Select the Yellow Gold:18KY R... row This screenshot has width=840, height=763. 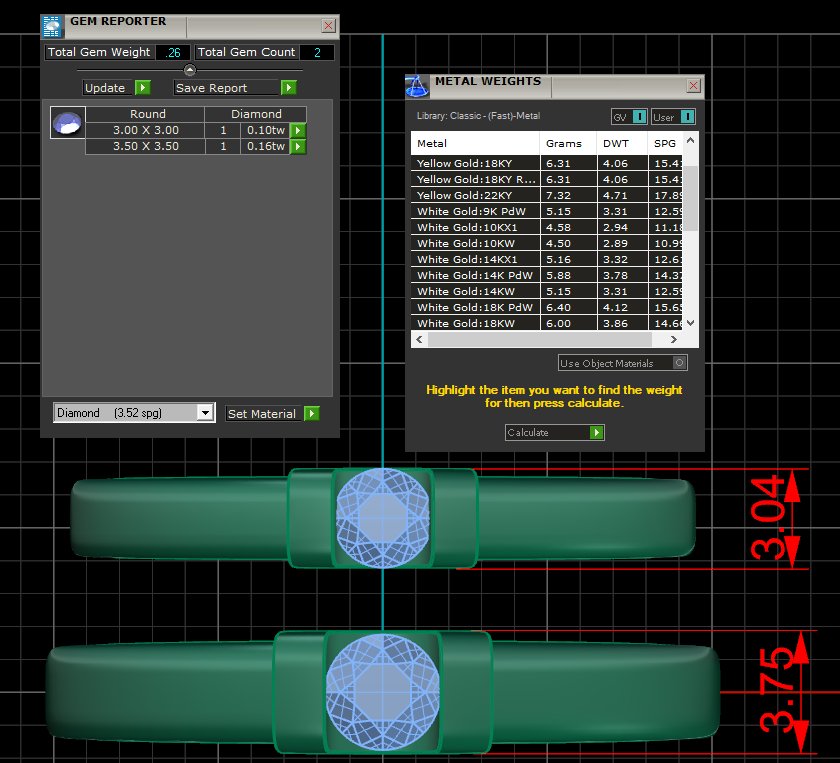coord(546,179)
